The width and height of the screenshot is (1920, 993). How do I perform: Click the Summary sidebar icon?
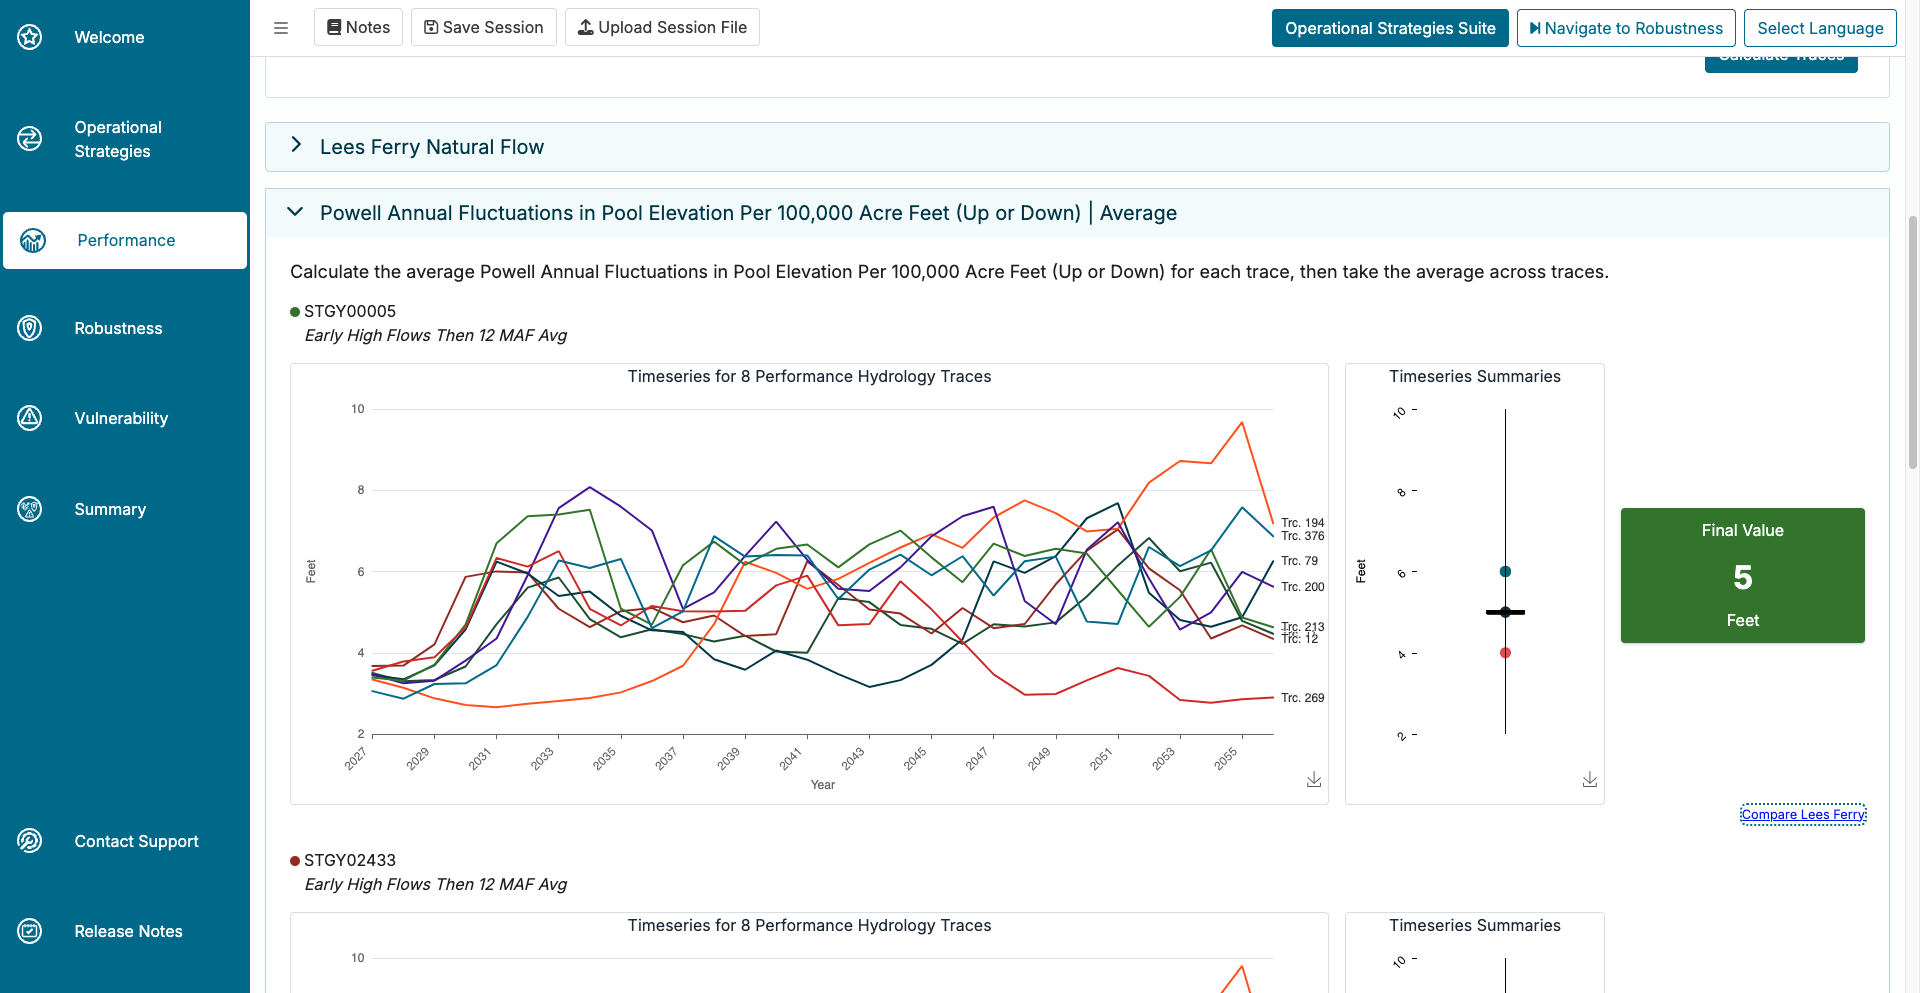click(30, 509)
